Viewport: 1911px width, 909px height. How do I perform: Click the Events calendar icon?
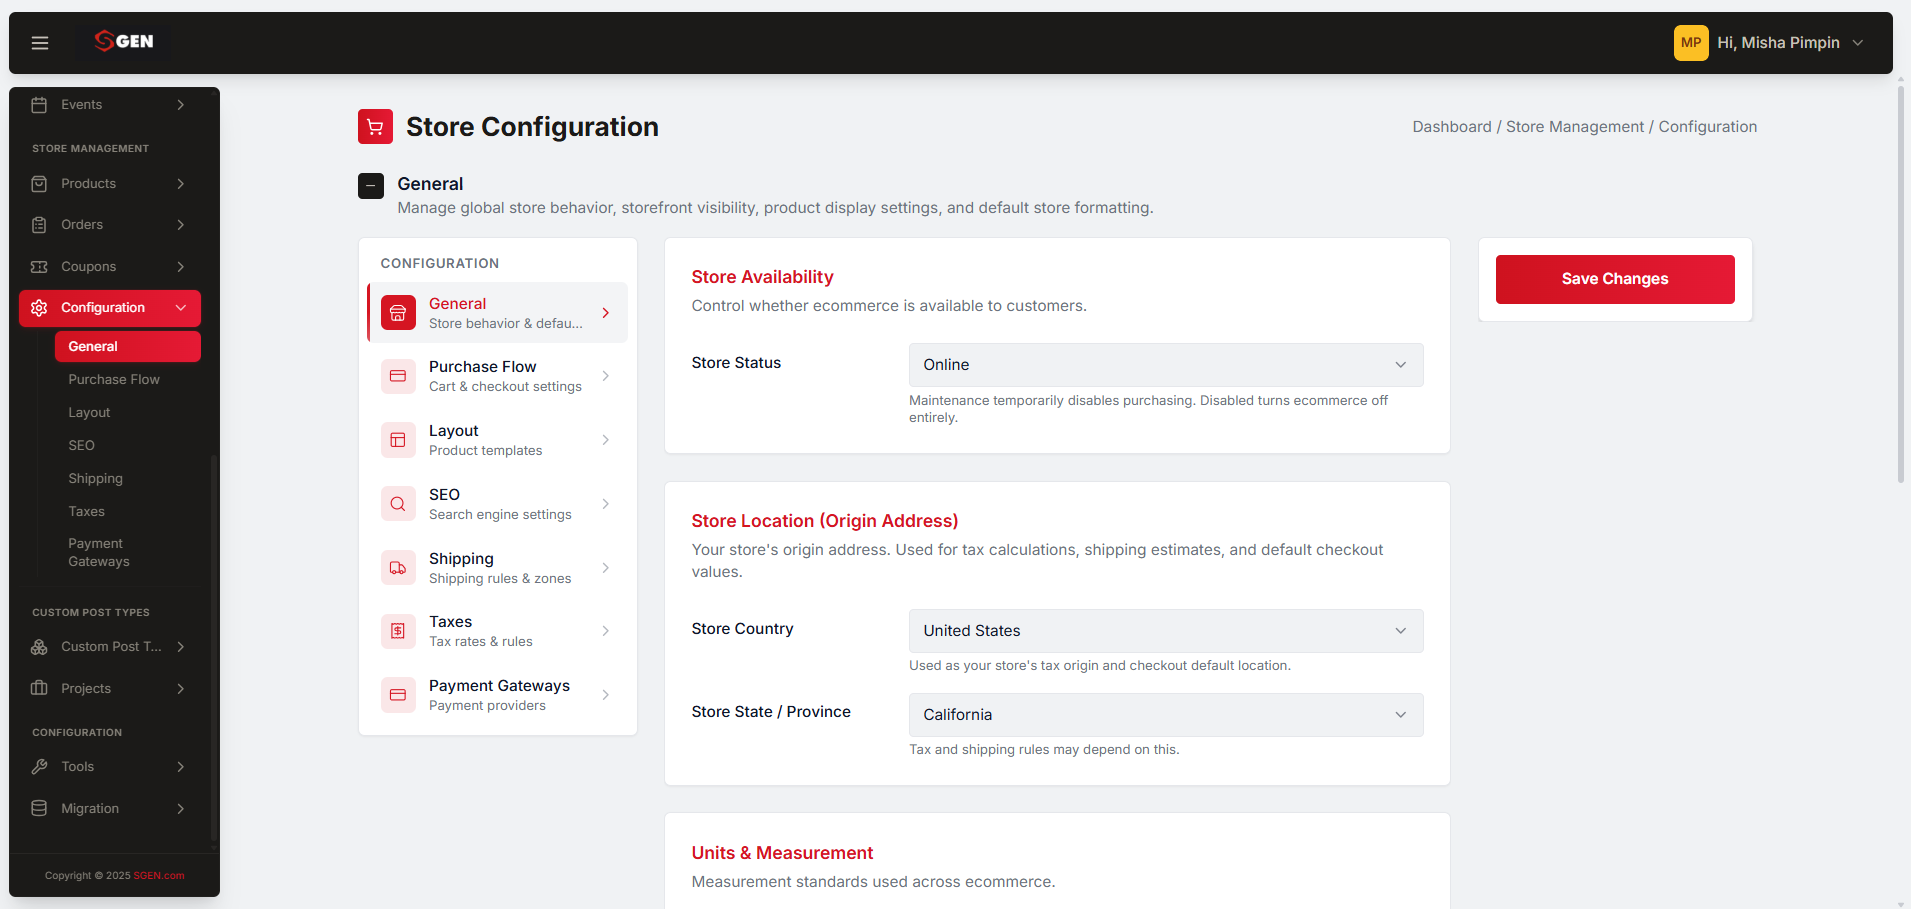(x=39, y=105)
